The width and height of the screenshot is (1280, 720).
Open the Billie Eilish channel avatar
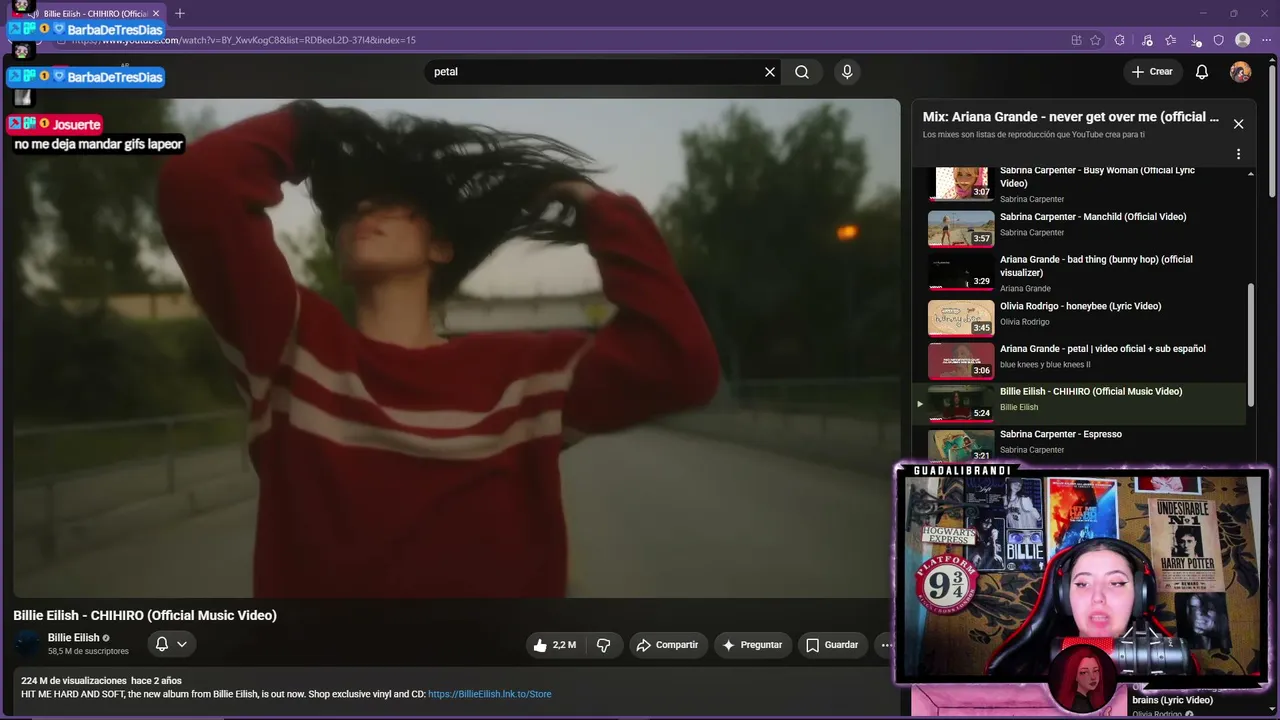pyautogui.click(x=27, y=644)
